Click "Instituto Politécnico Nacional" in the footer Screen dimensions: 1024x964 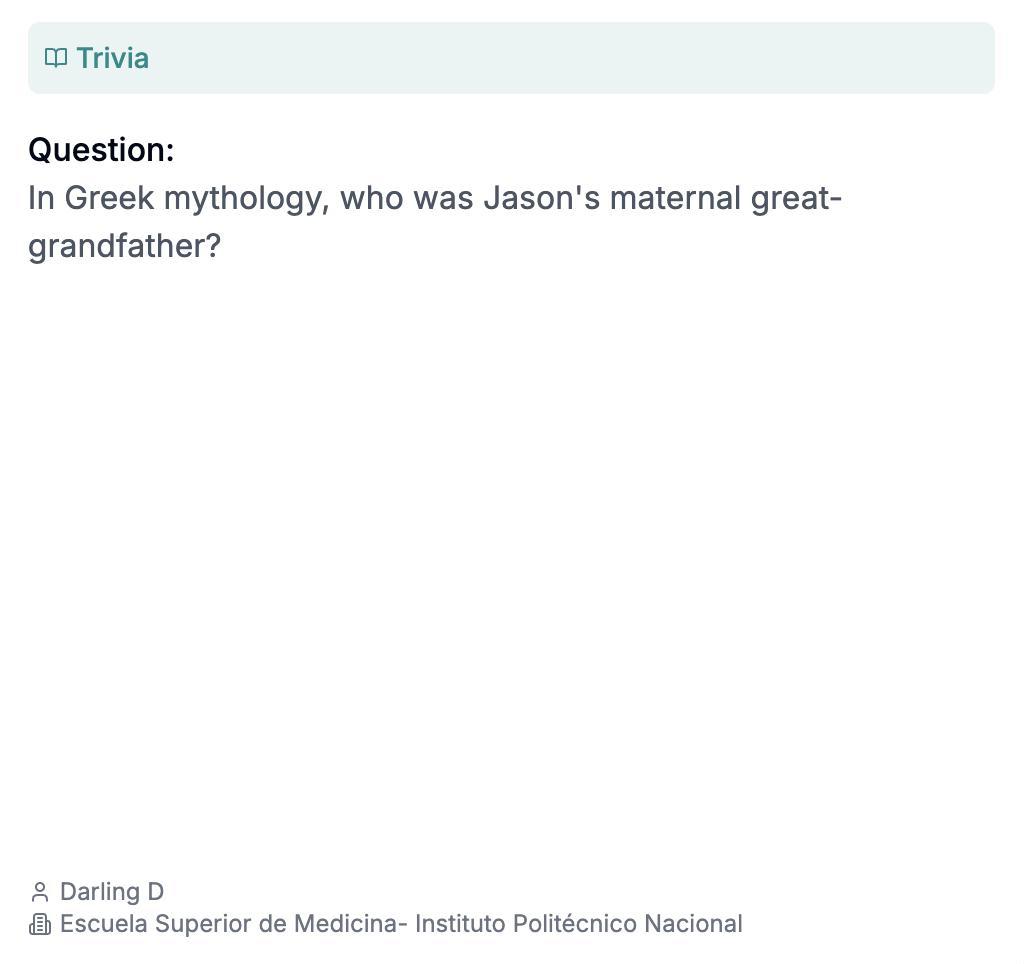click(x=578, y=924)
